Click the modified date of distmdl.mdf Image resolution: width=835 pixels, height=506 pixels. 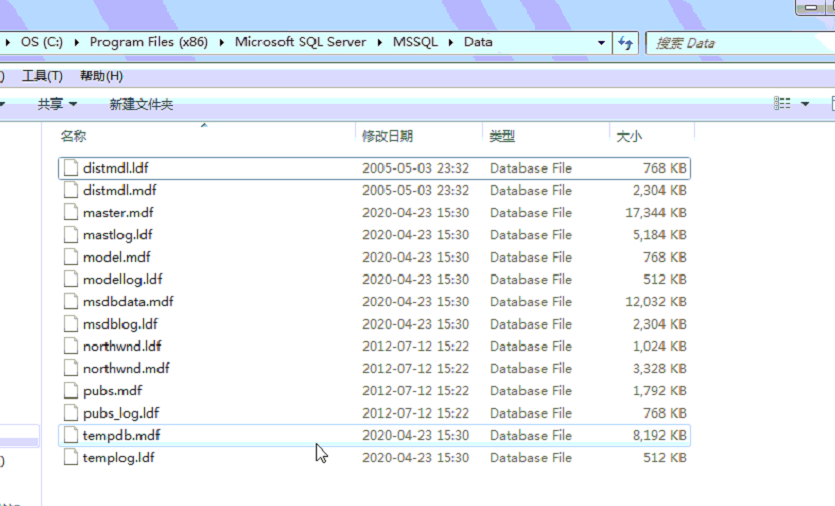(415, 191)
